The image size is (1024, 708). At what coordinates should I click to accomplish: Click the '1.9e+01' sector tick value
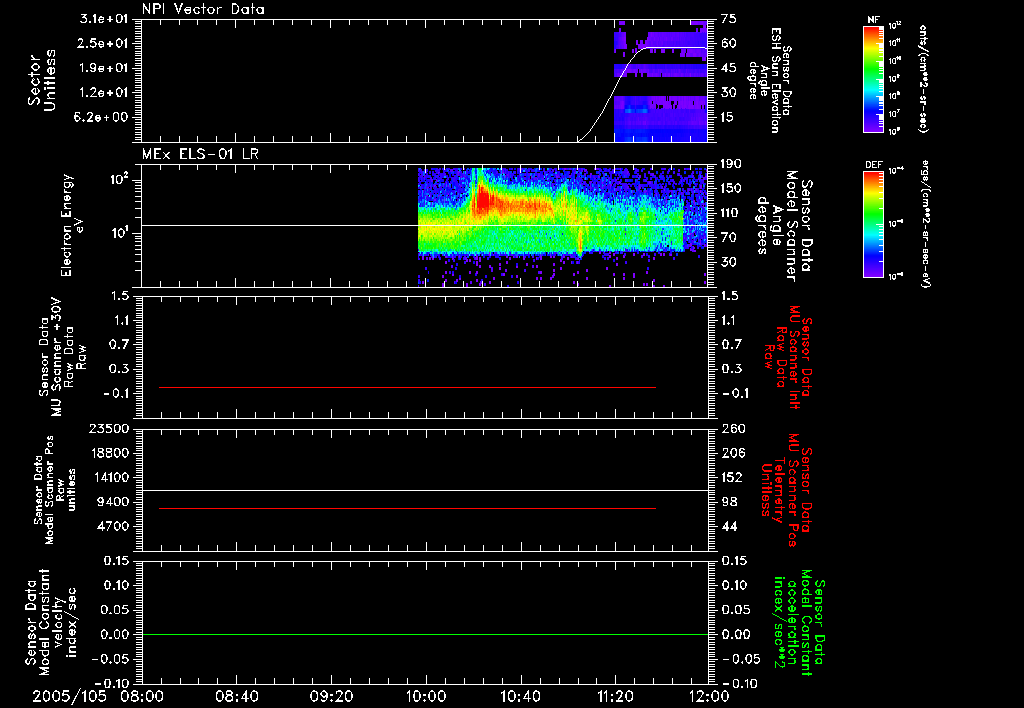point(104,68)
